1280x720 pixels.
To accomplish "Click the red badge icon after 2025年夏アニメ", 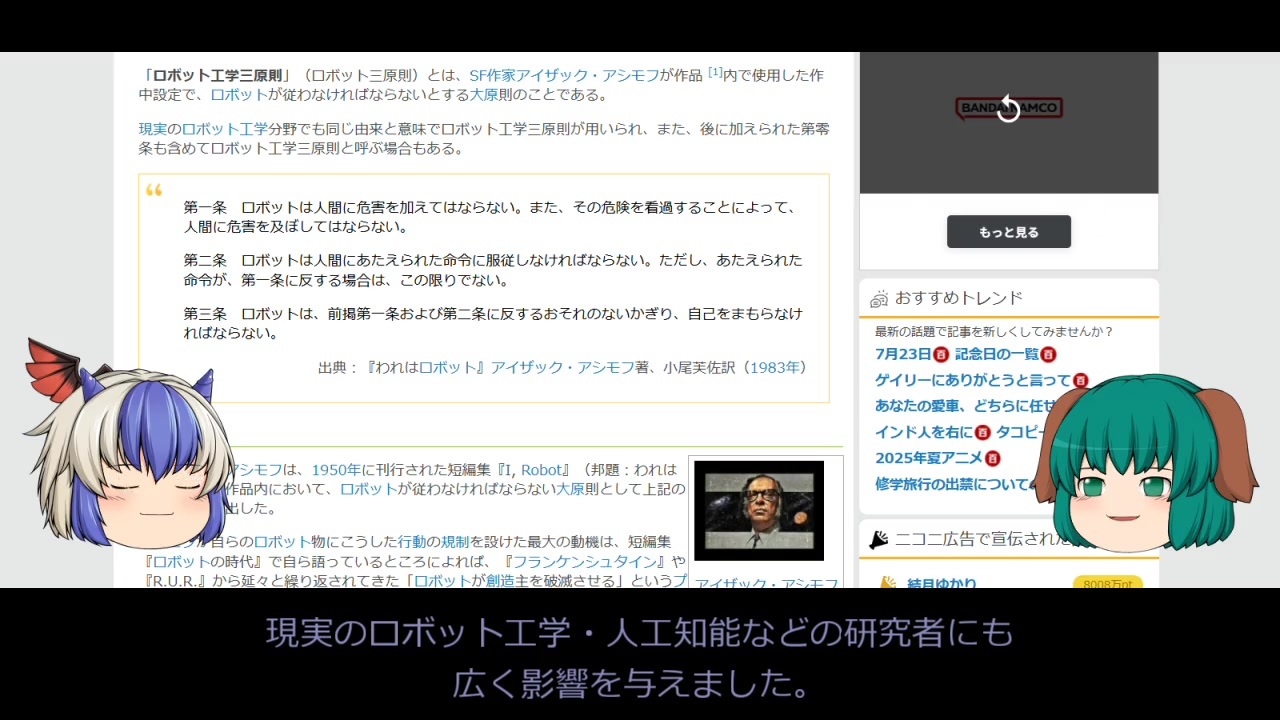I will click(992, 458).
